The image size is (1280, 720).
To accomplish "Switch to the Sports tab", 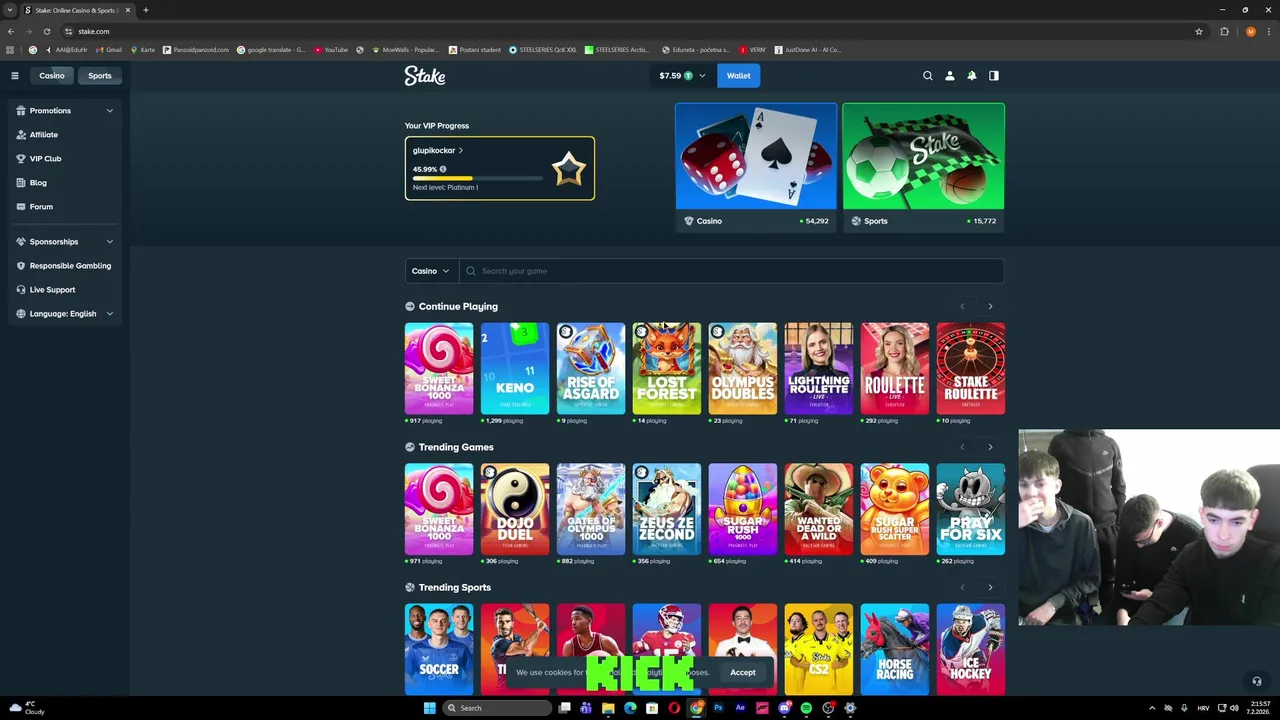I will click(x=100, y=76).
